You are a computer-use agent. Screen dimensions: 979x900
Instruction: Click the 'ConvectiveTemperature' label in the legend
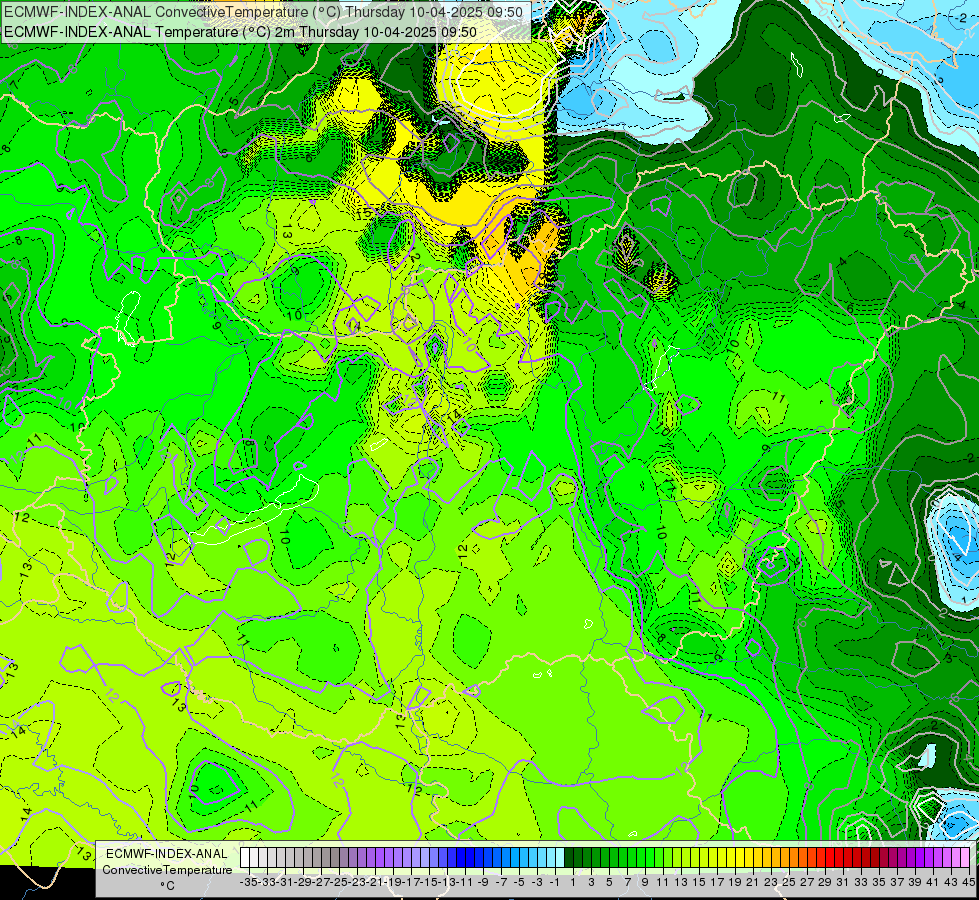(x=167, y=870)
